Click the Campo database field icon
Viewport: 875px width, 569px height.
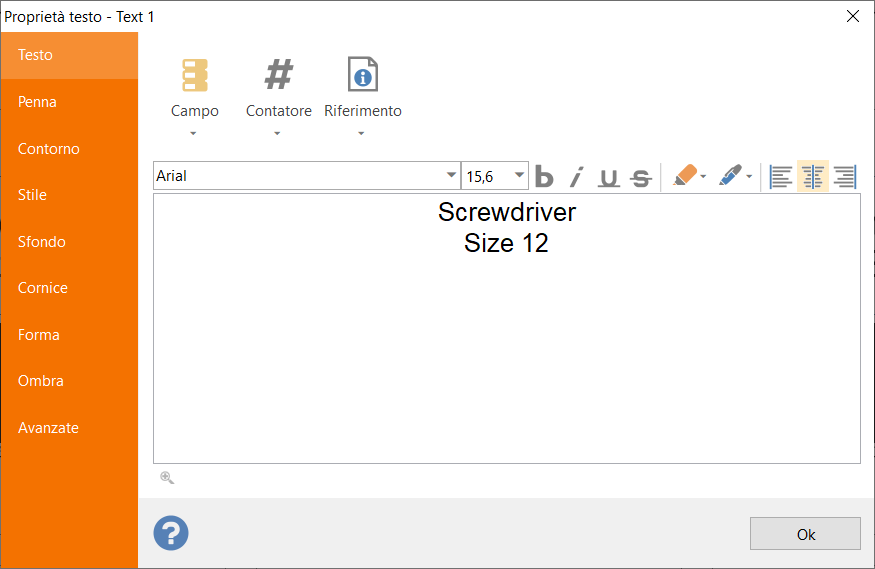pyautogui.click(x=195, y=75)
